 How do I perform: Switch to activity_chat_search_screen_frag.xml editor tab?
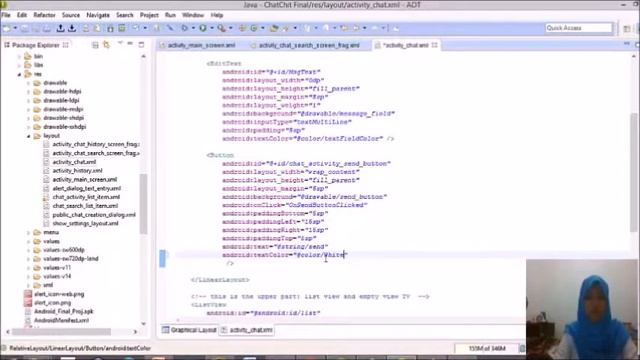309,45
